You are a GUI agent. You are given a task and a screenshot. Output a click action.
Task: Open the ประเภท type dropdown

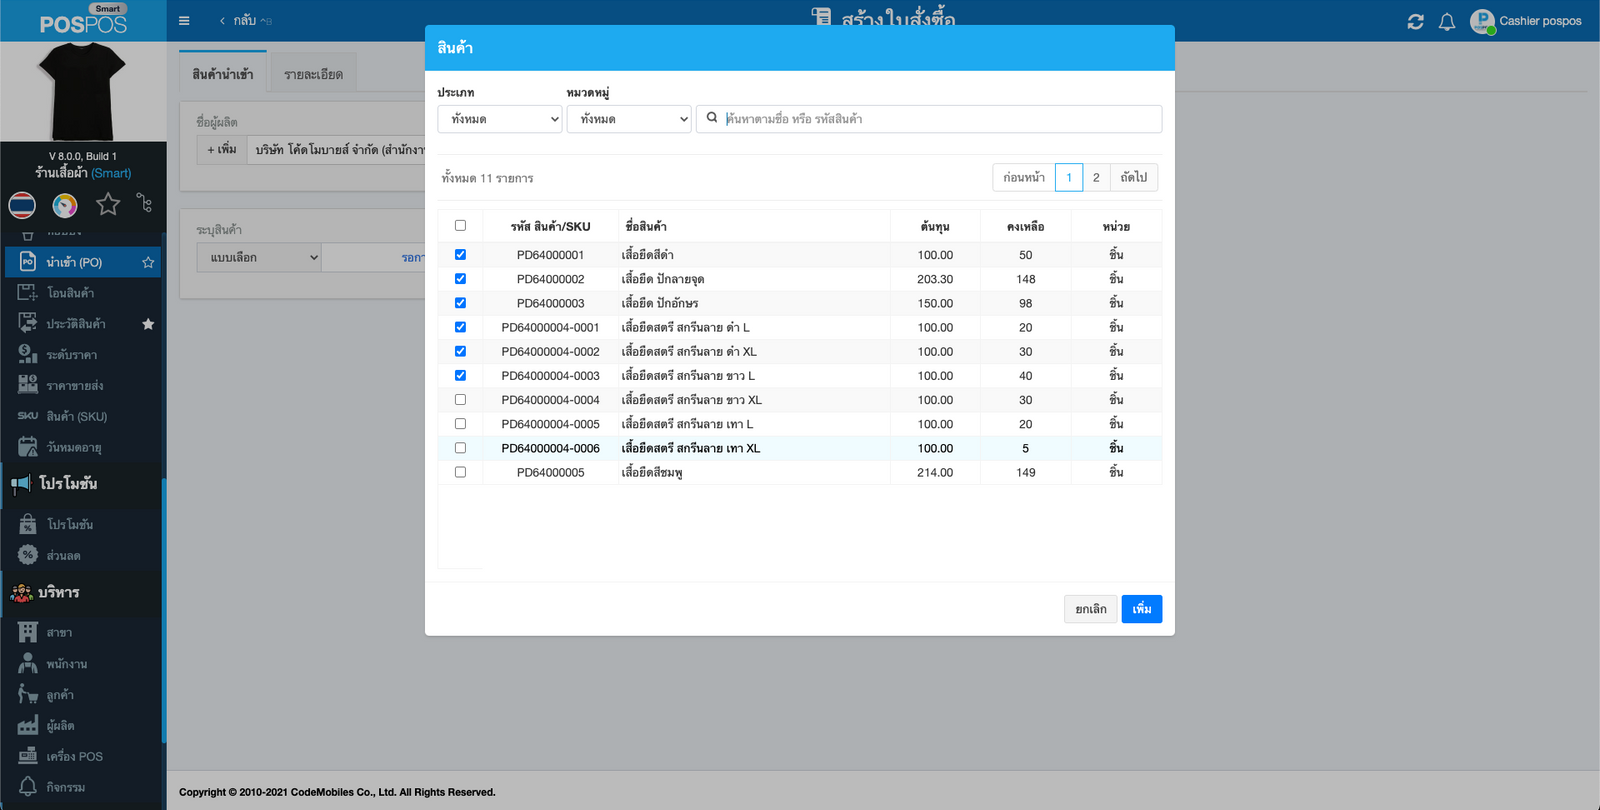(500, 119)
